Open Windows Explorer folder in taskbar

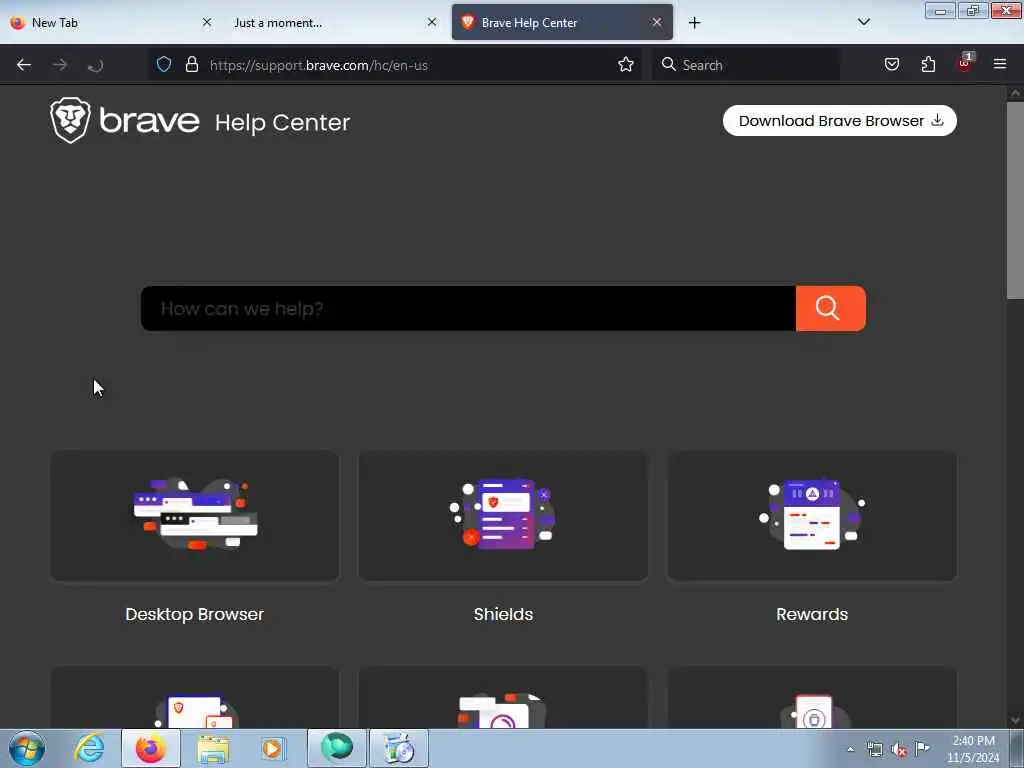[x=213, y=748]
